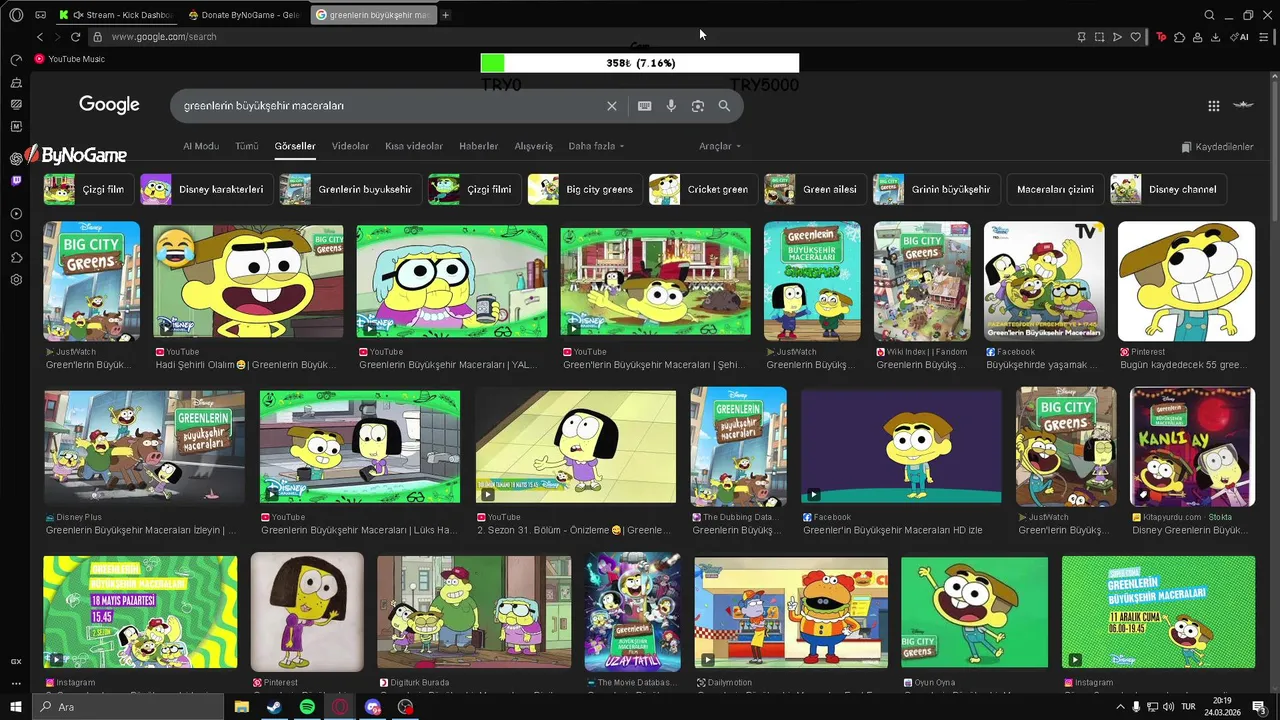The image size is (1280, 720).
Task: Select the Videolar search tab
Action: point(350,146)
